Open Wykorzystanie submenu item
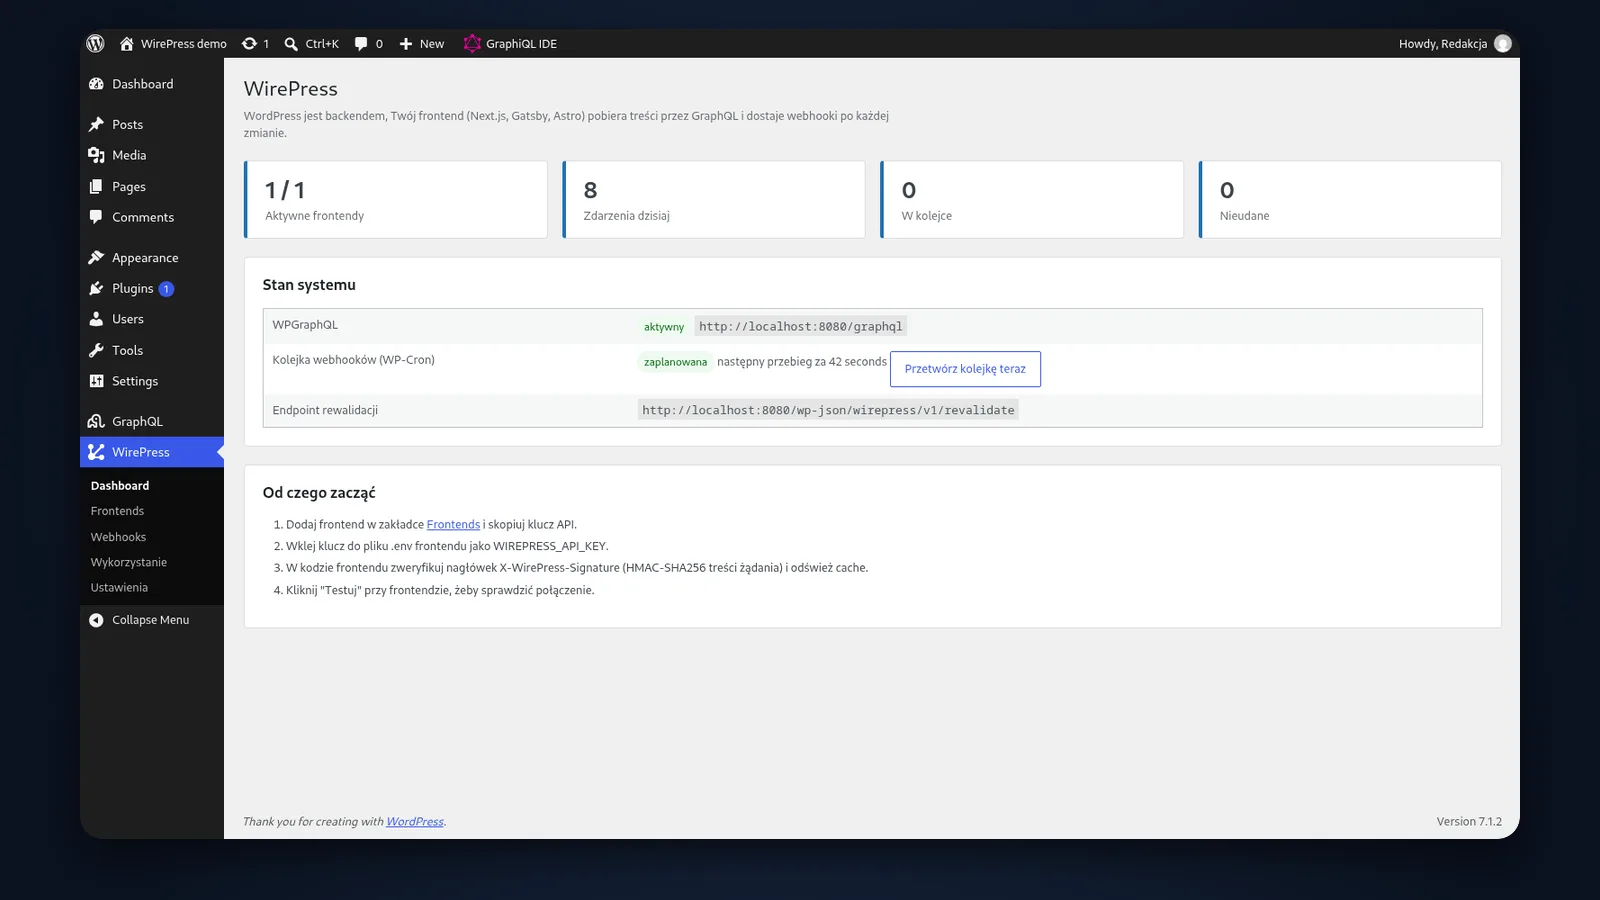 [x=129, y=562]
